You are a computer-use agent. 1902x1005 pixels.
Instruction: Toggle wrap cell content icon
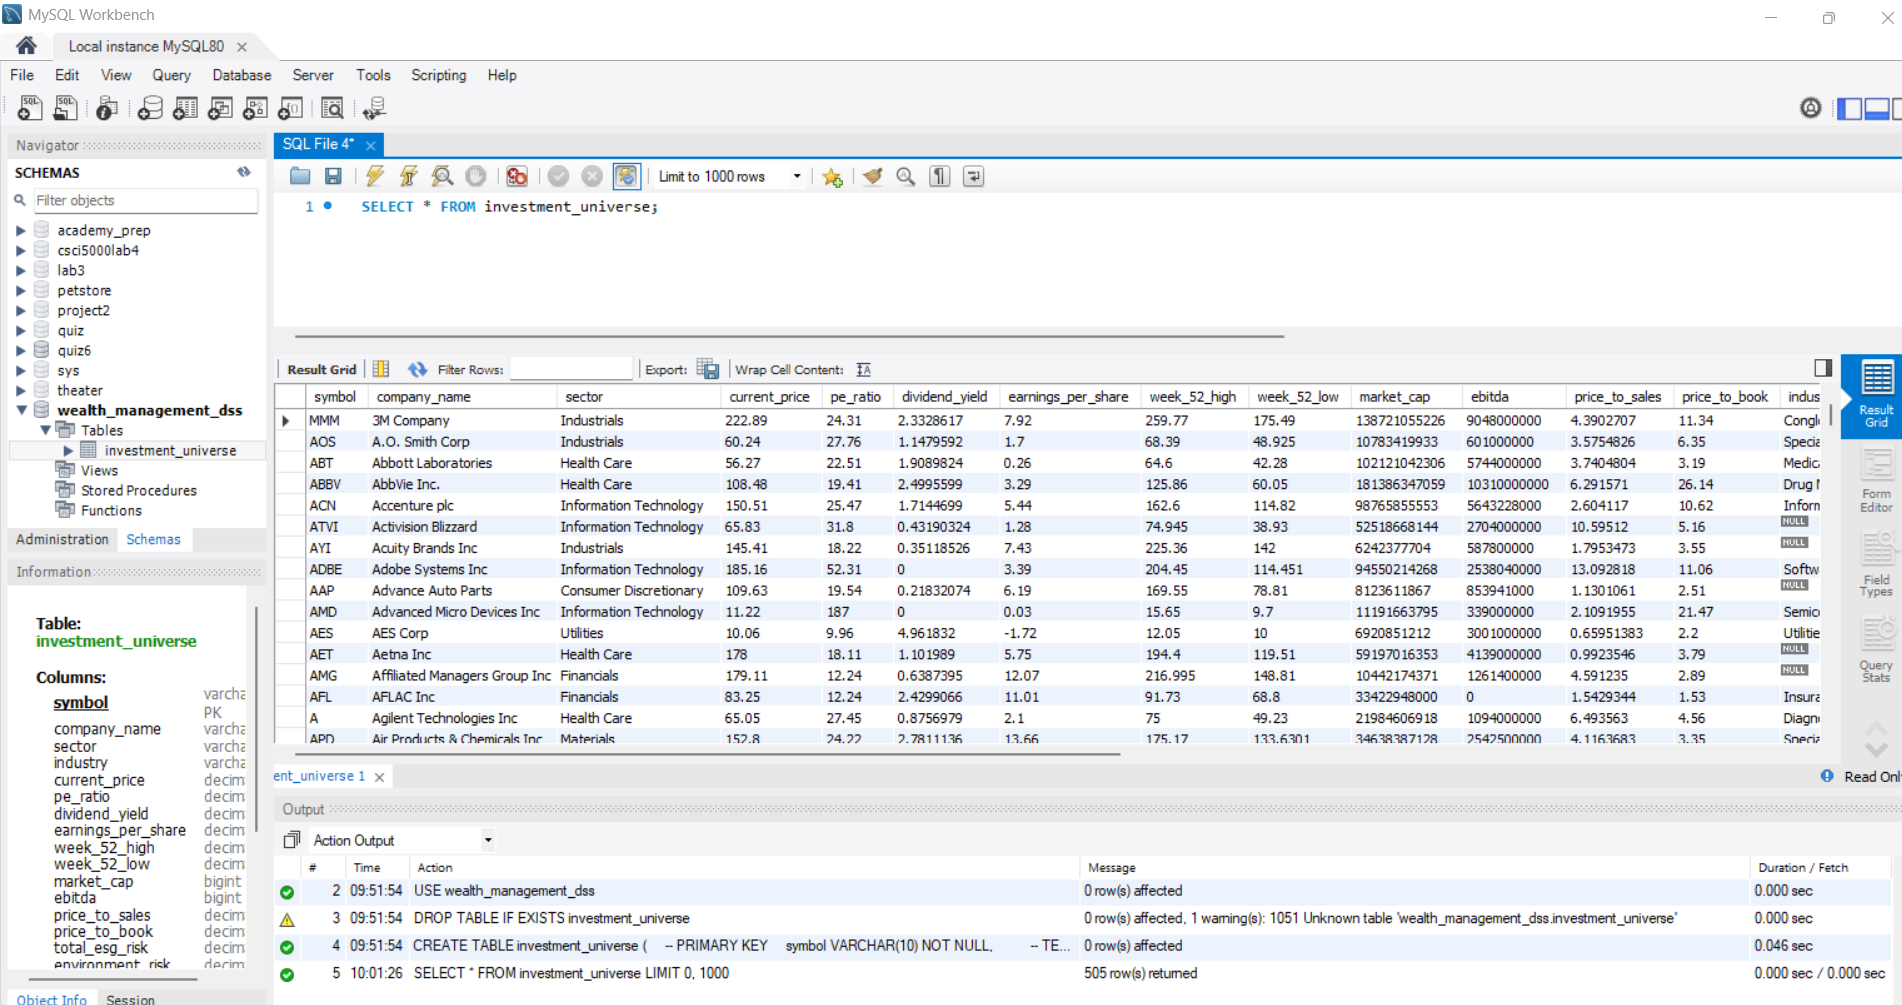tap(864, 370)
